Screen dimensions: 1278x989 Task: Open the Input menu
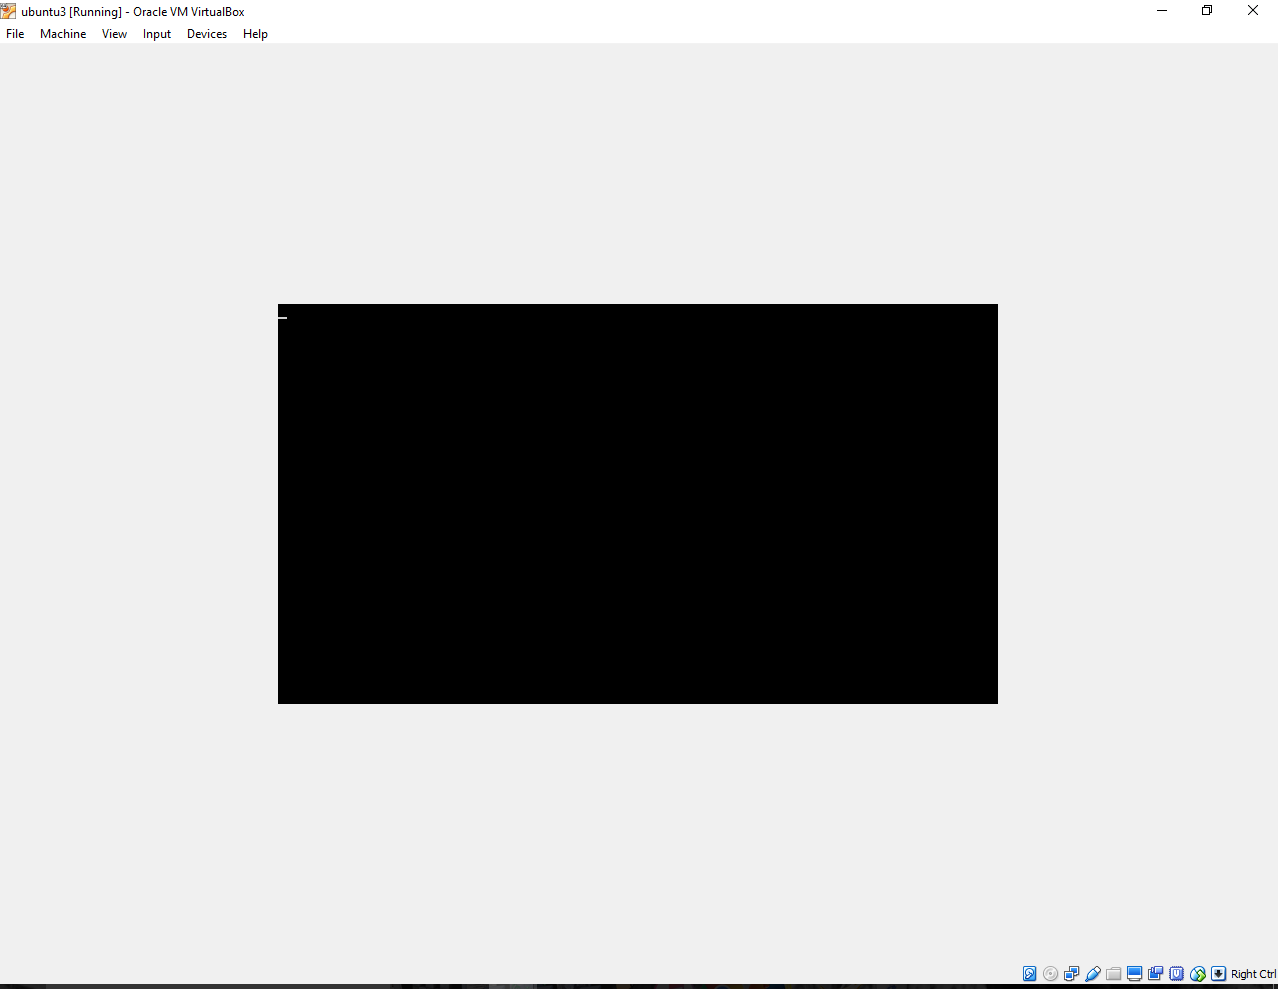157,34
